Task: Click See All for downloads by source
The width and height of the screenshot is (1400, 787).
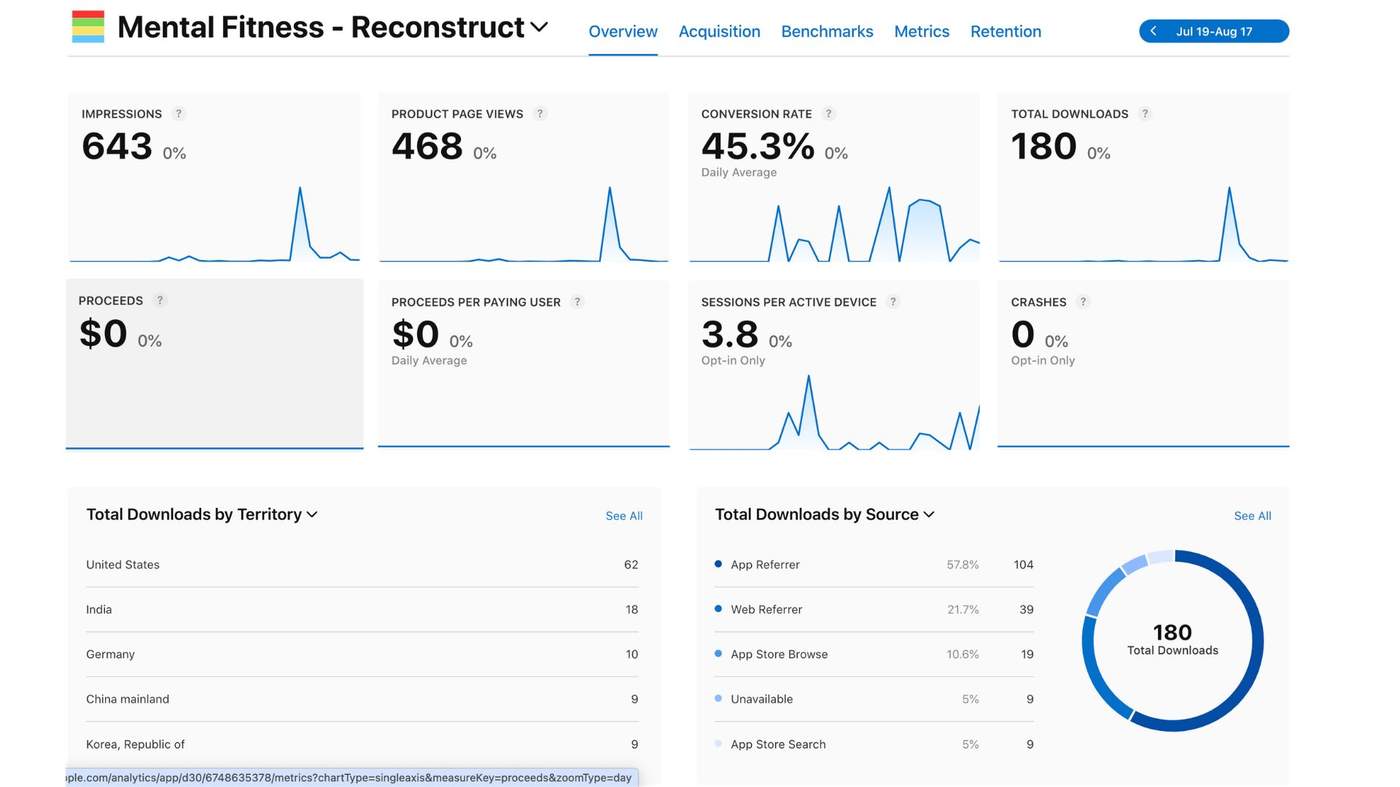Action: coord(1253,516)
